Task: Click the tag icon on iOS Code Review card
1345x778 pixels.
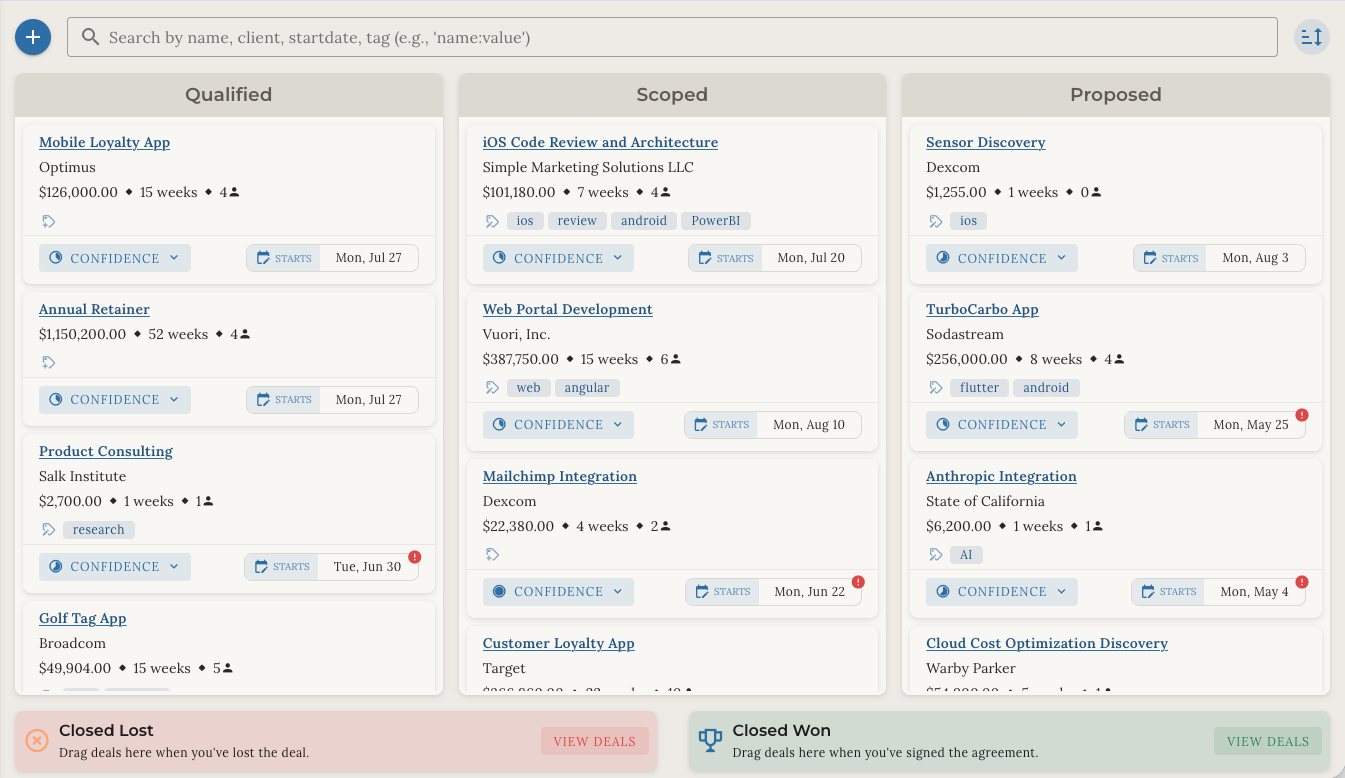Action: point(492,221)
